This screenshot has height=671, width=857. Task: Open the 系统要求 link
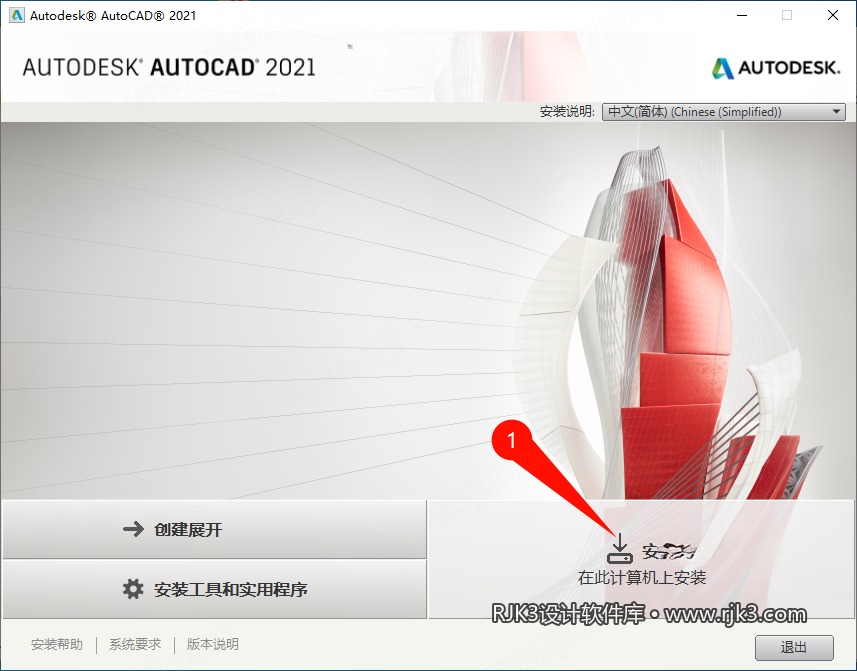click(x=135, y=644)
